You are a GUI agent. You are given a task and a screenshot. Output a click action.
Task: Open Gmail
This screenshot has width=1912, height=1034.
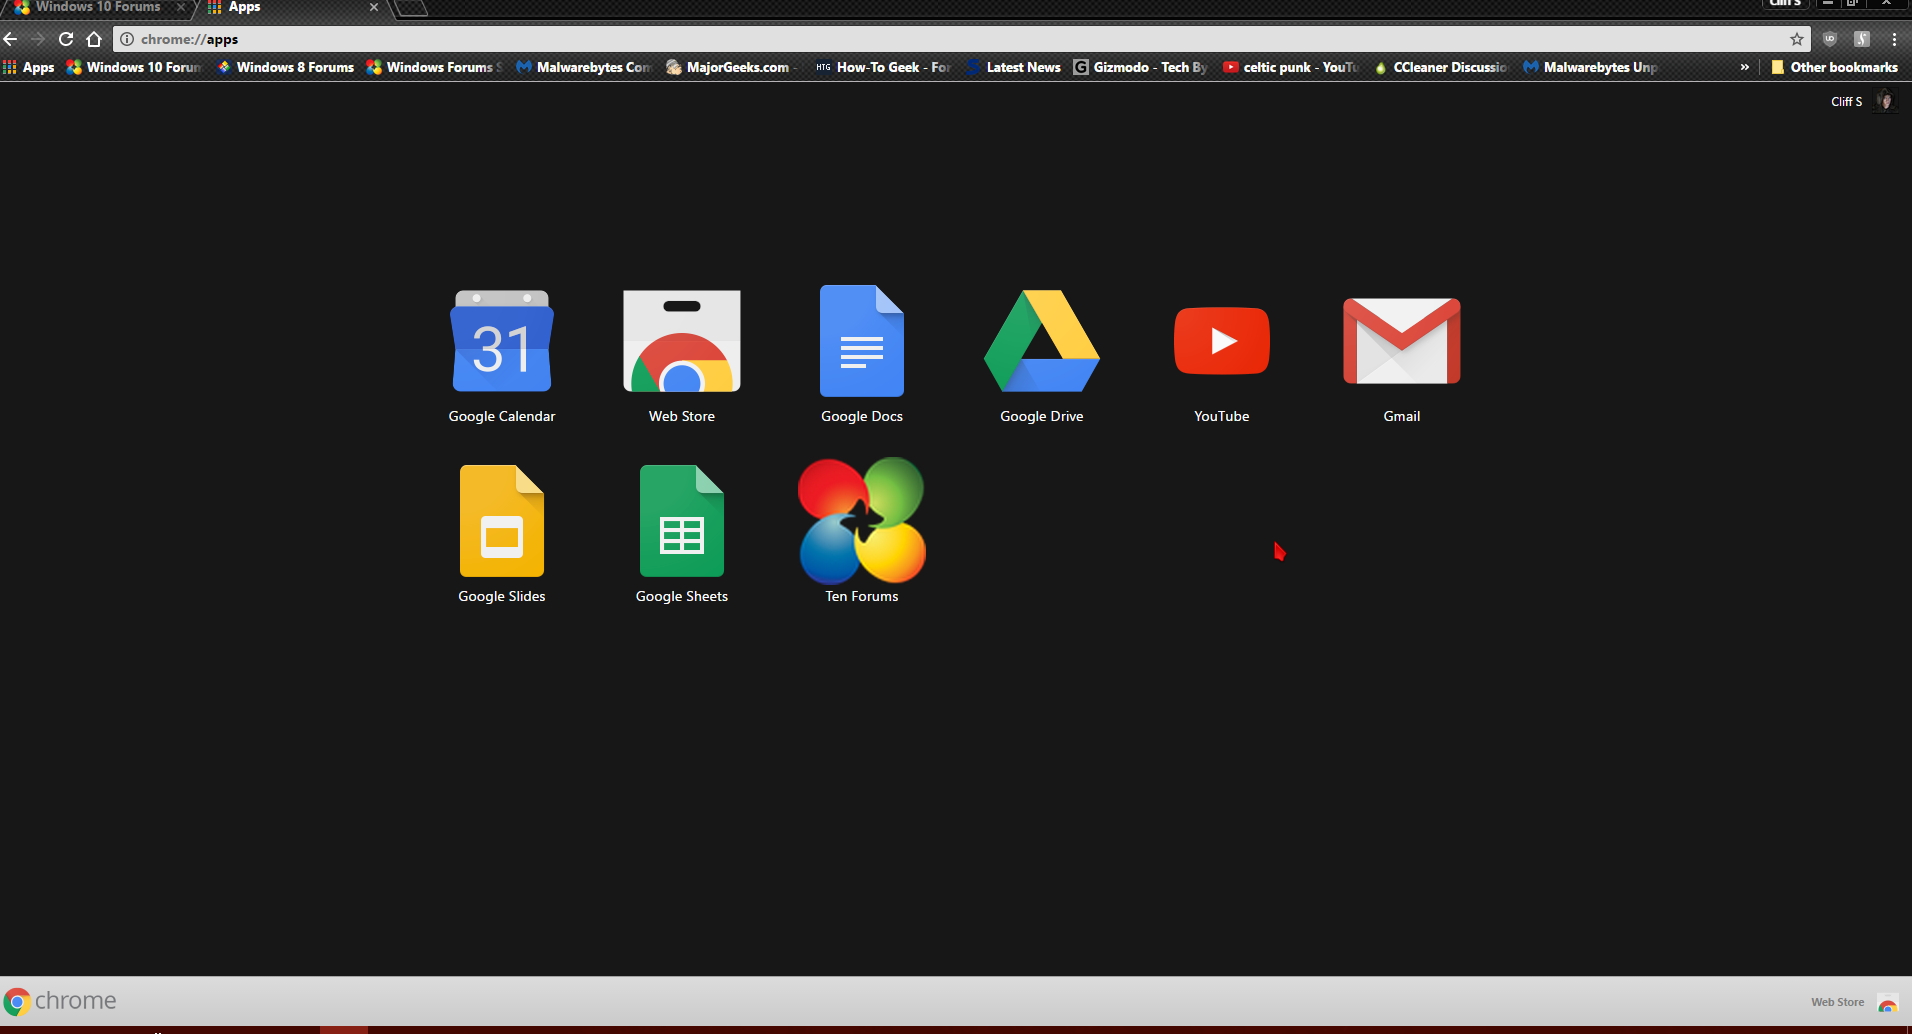click(1401, 340)
